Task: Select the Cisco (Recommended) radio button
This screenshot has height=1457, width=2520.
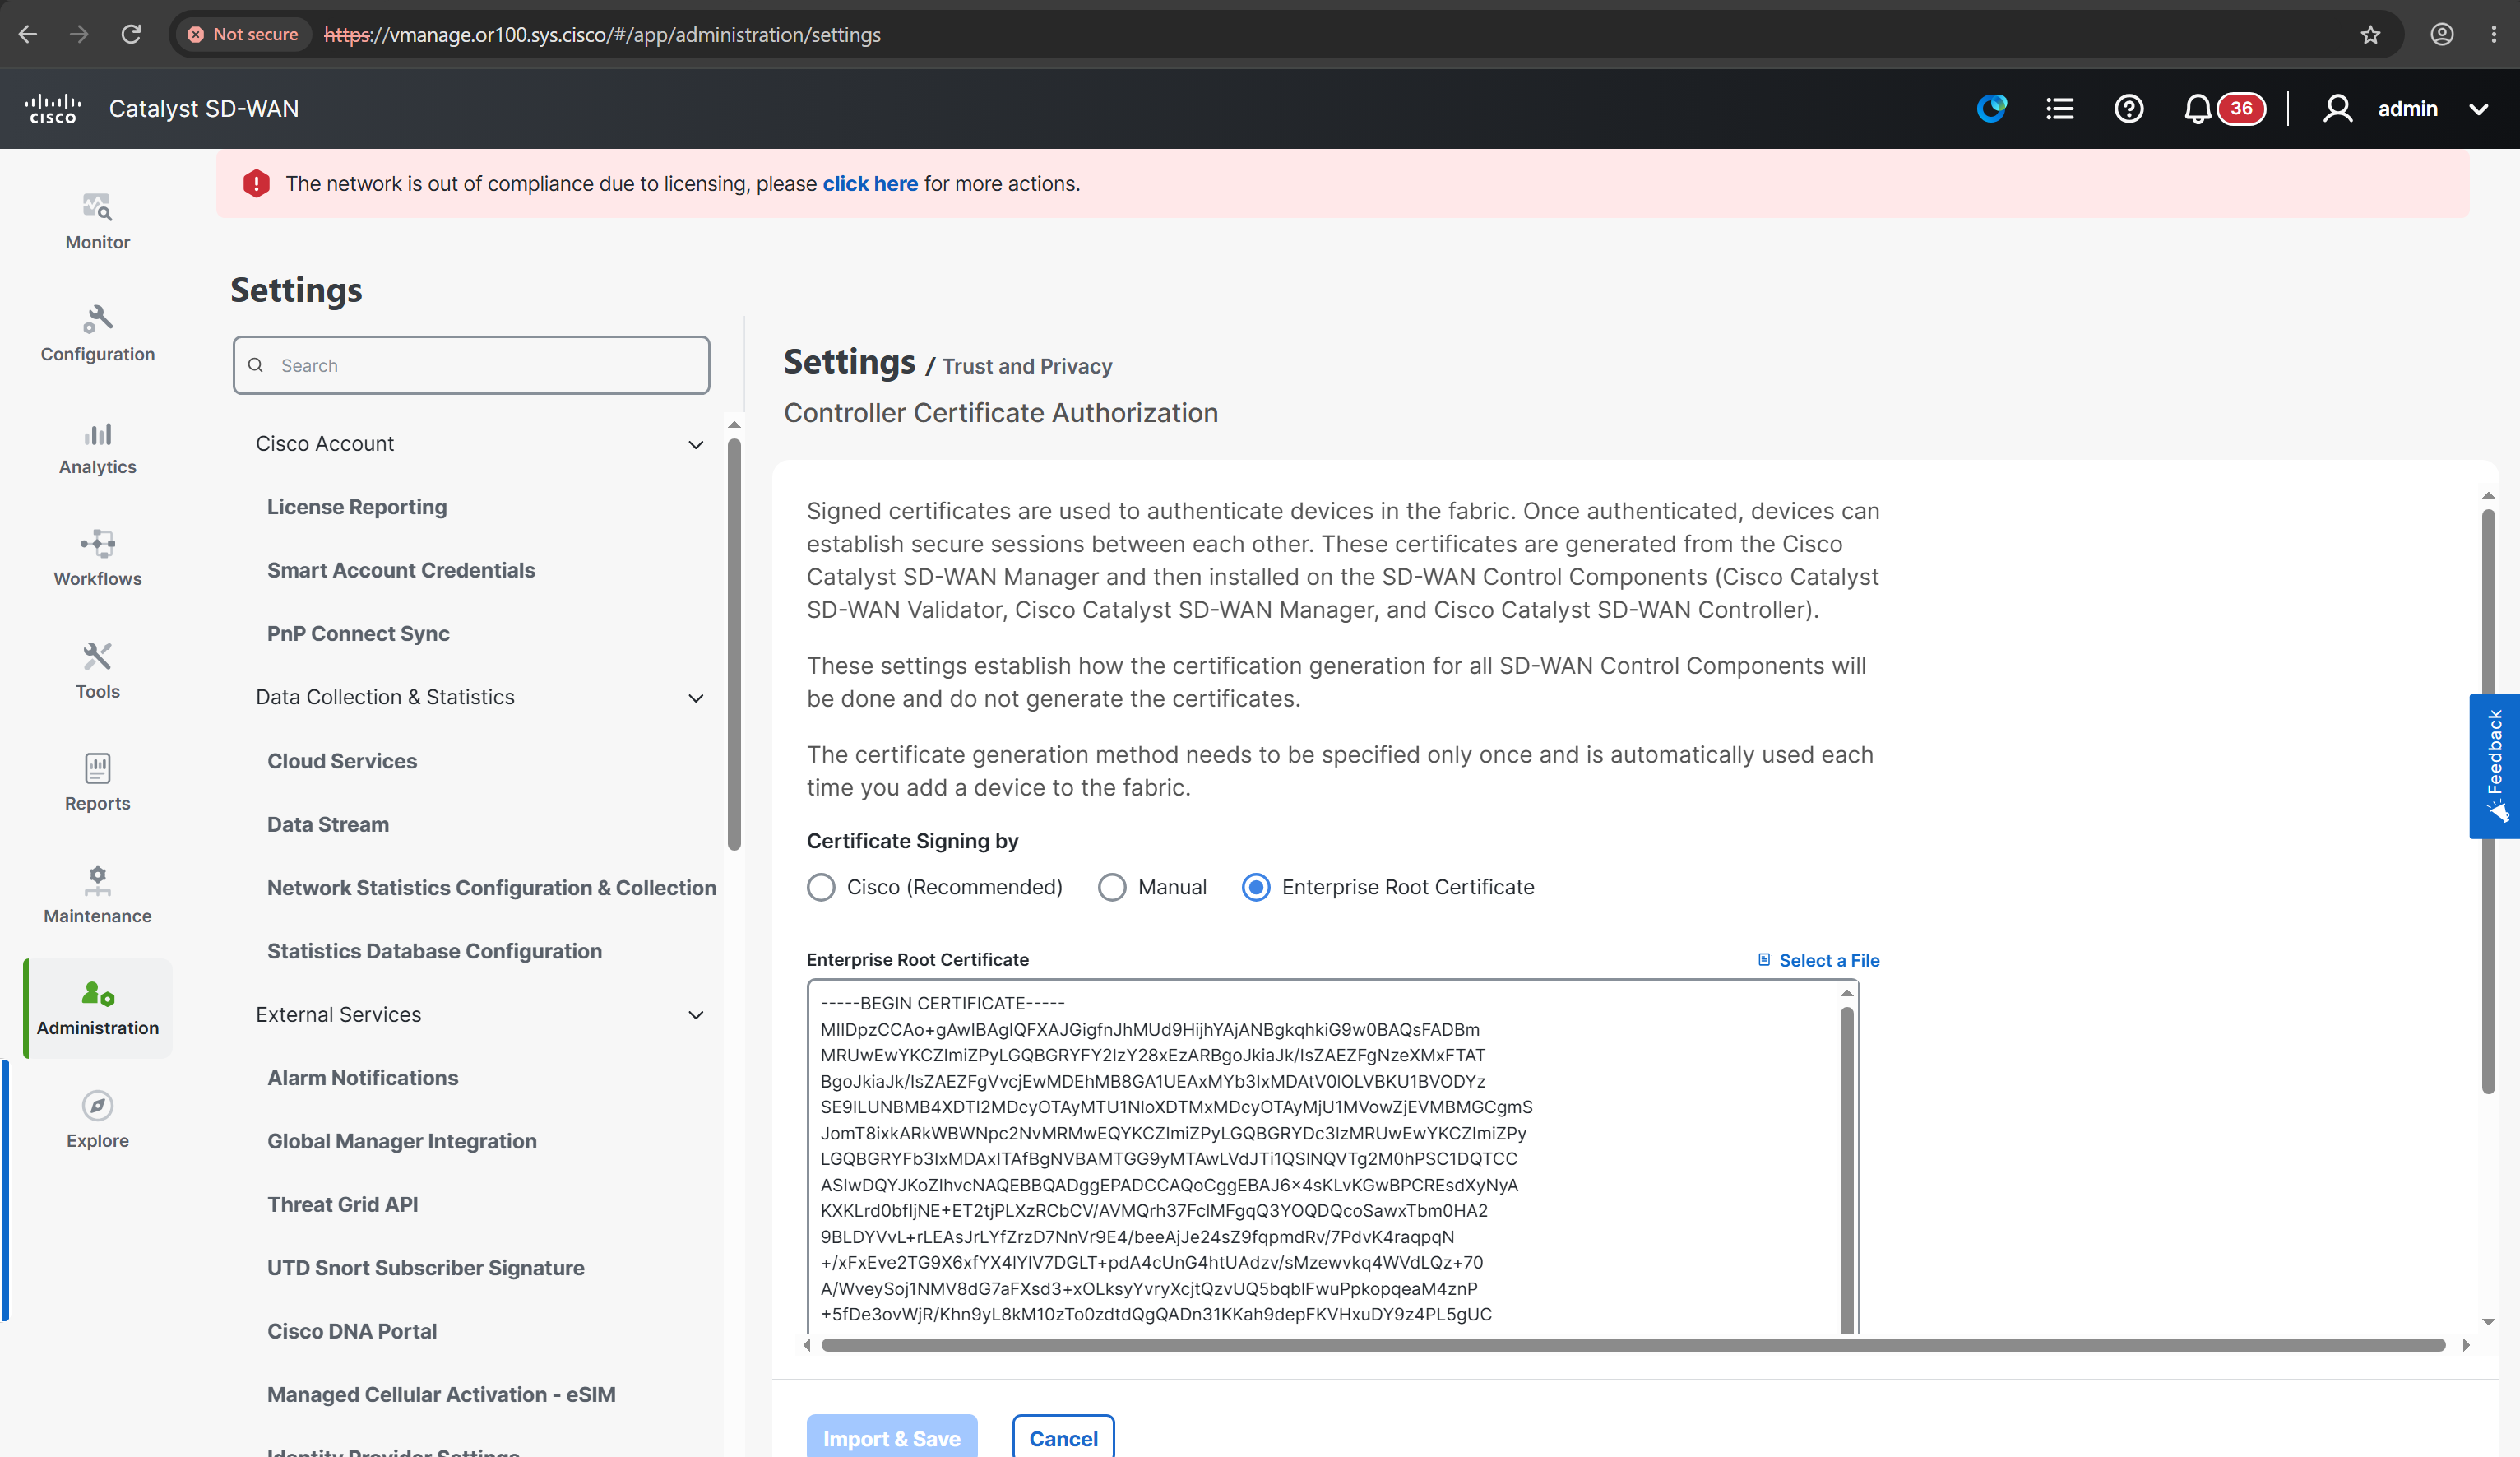Action: (x=821, y=887)
